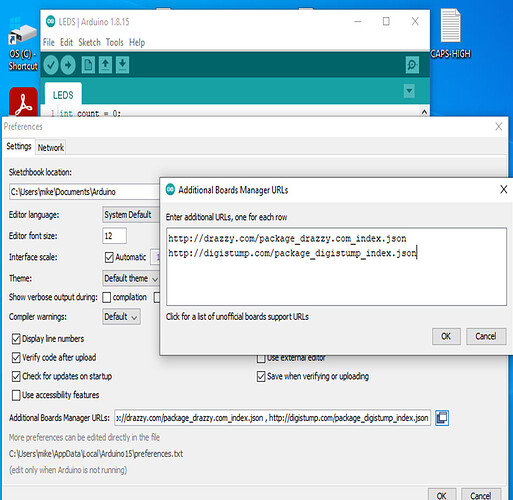This screenshot has height=500, width=513.
Task: Toggle Verify code after upload checkbox
Action: point(16,358)
